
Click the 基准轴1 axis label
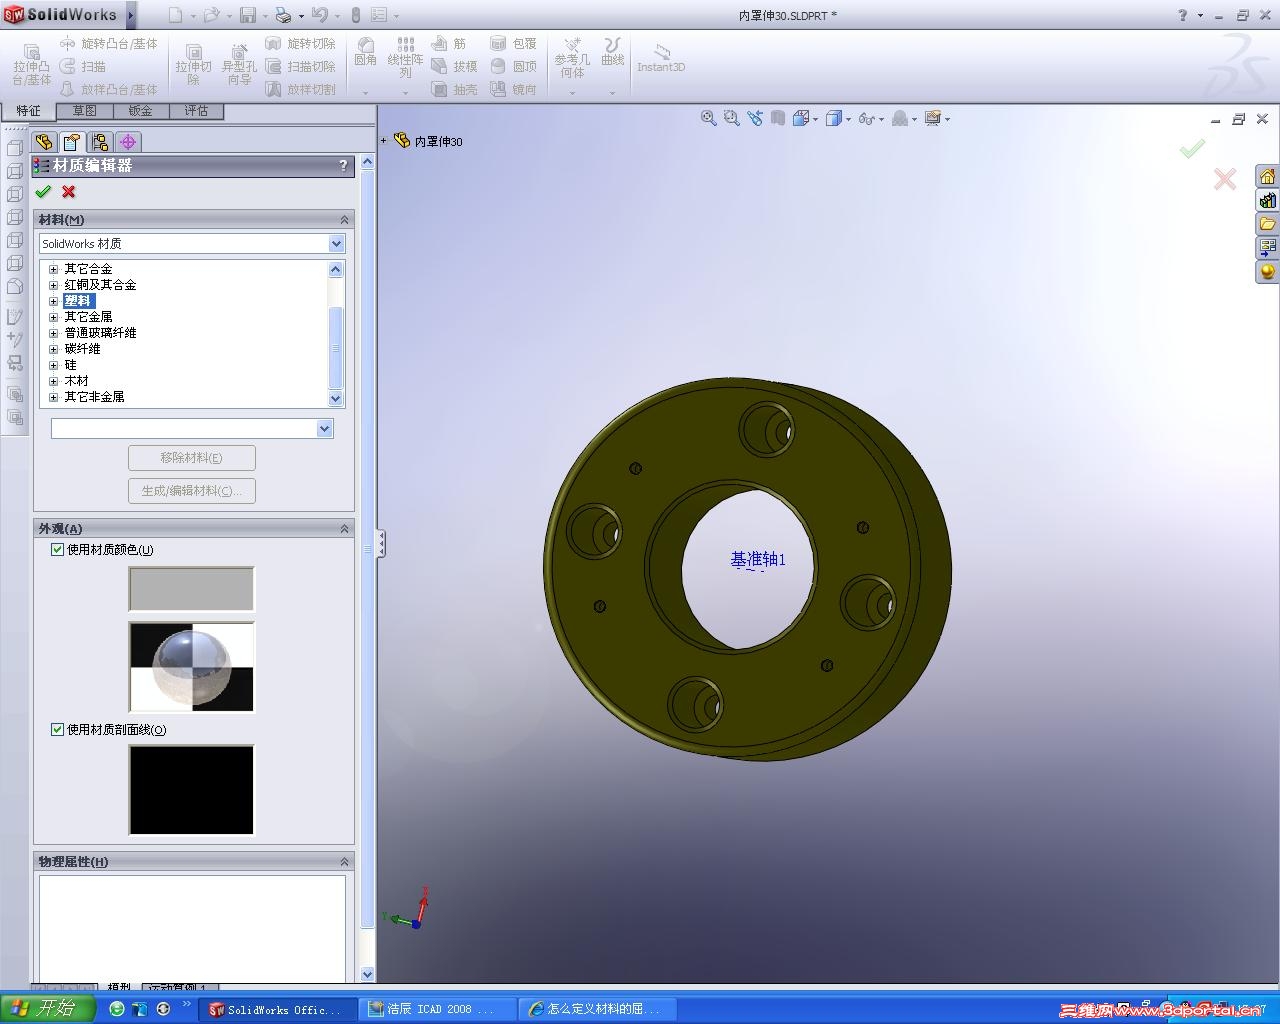[758, 560]
